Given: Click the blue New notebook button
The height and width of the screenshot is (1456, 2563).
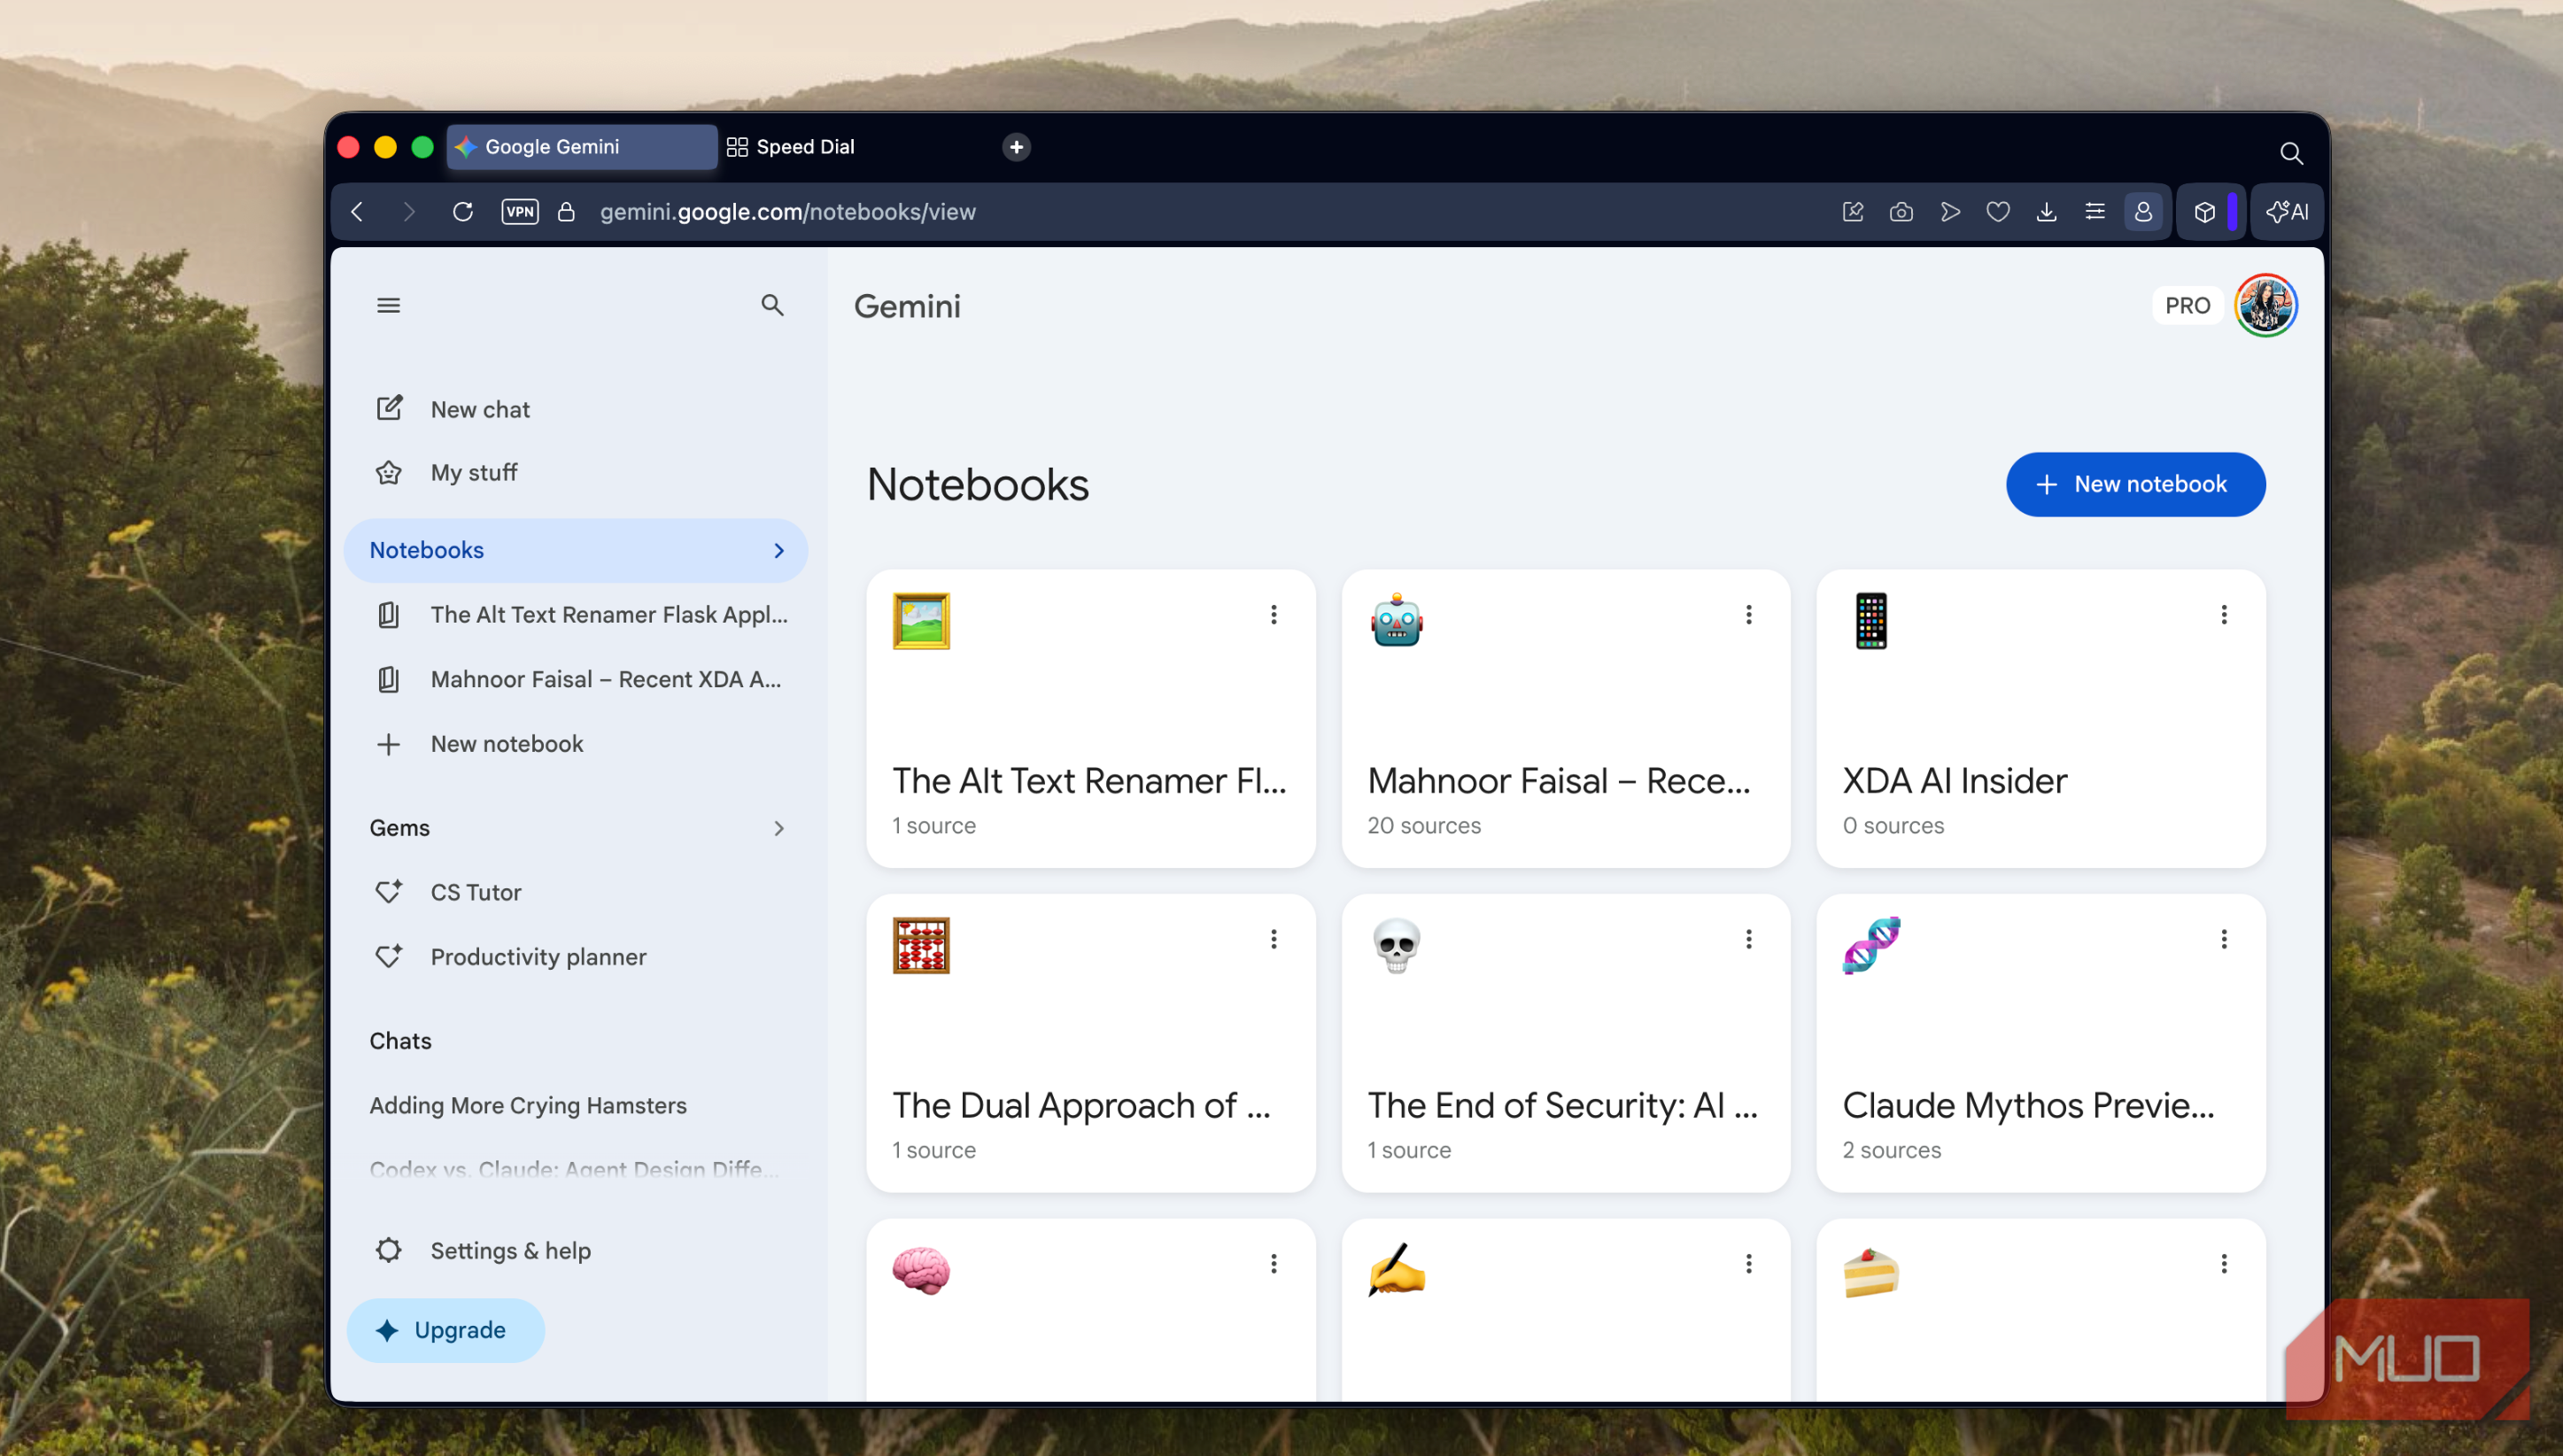Looking at the screenshot, I should pos(2135,484).
